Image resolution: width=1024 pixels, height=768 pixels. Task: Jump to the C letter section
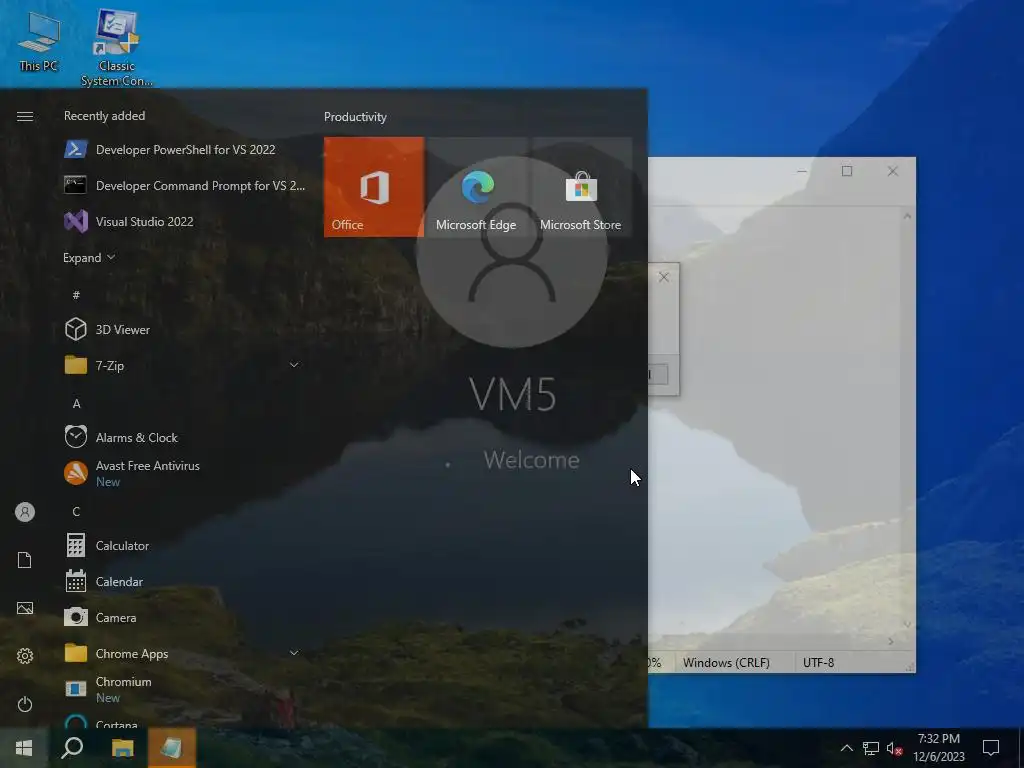[x=76, y=511]
